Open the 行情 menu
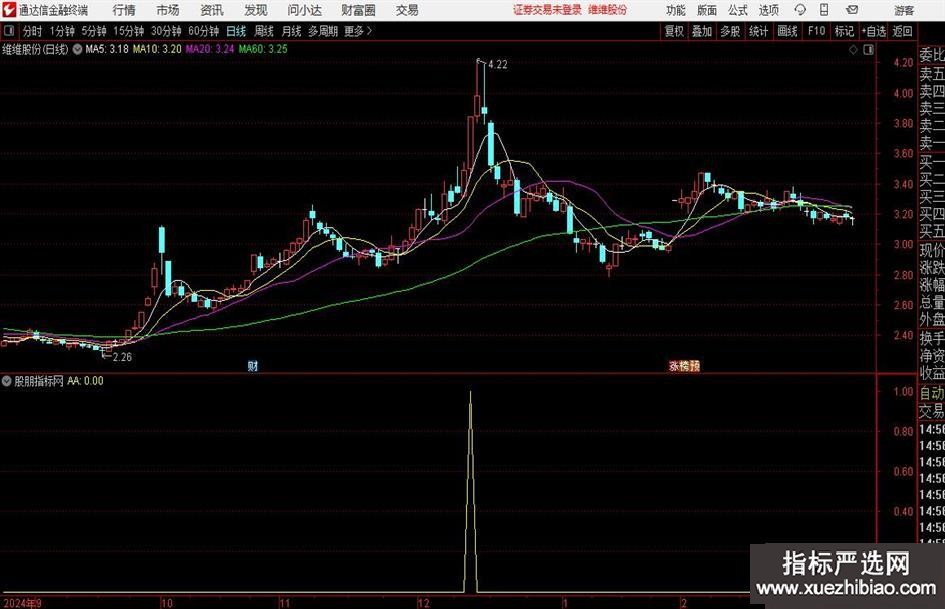Viewport: 945px width, 609px height. (x=124, y=10)
